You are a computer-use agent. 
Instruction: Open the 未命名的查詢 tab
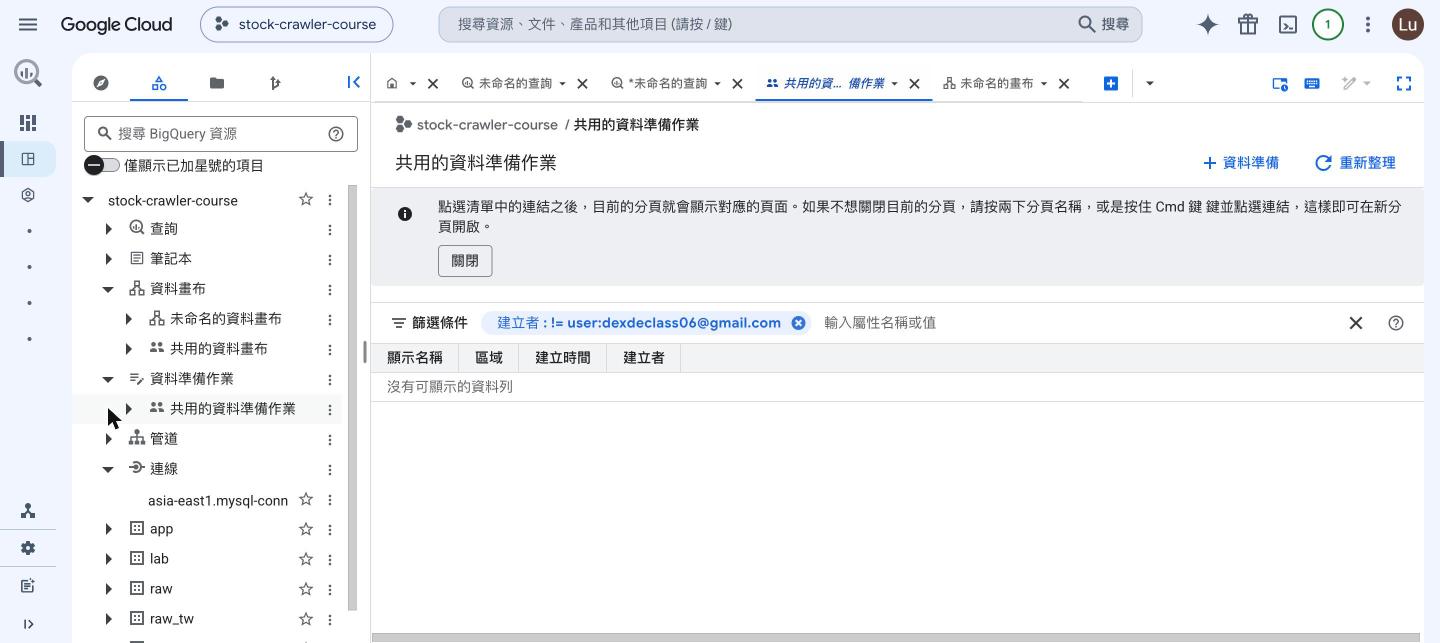(x=515, y=84)
